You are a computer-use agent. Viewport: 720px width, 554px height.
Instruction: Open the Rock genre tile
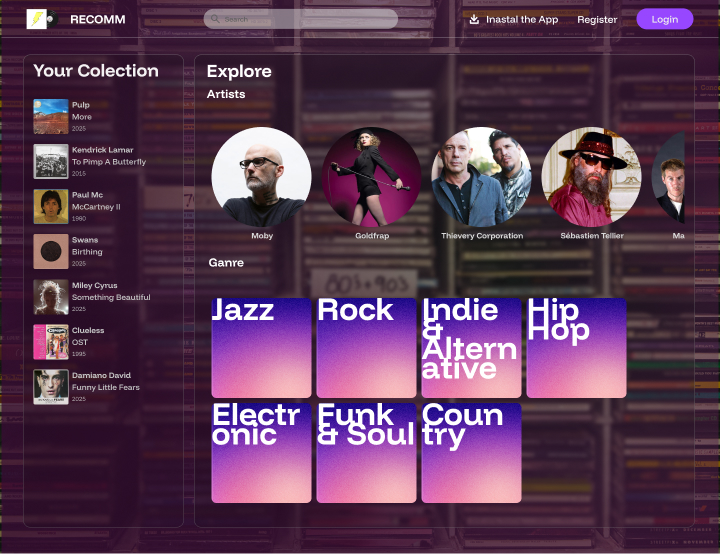[366, 348]
